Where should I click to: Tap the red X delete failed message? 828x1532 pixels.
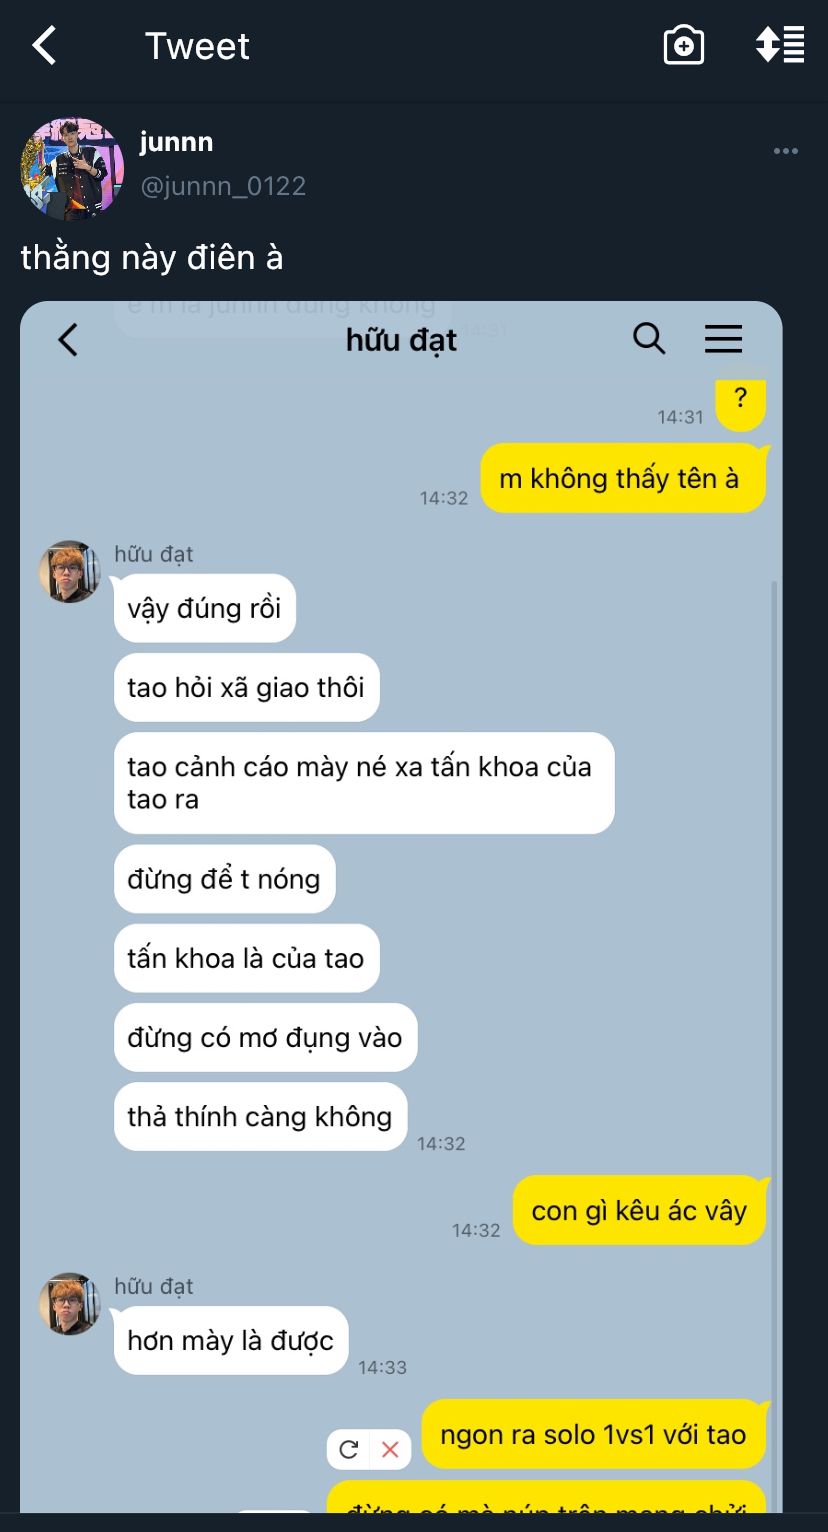390,1449
